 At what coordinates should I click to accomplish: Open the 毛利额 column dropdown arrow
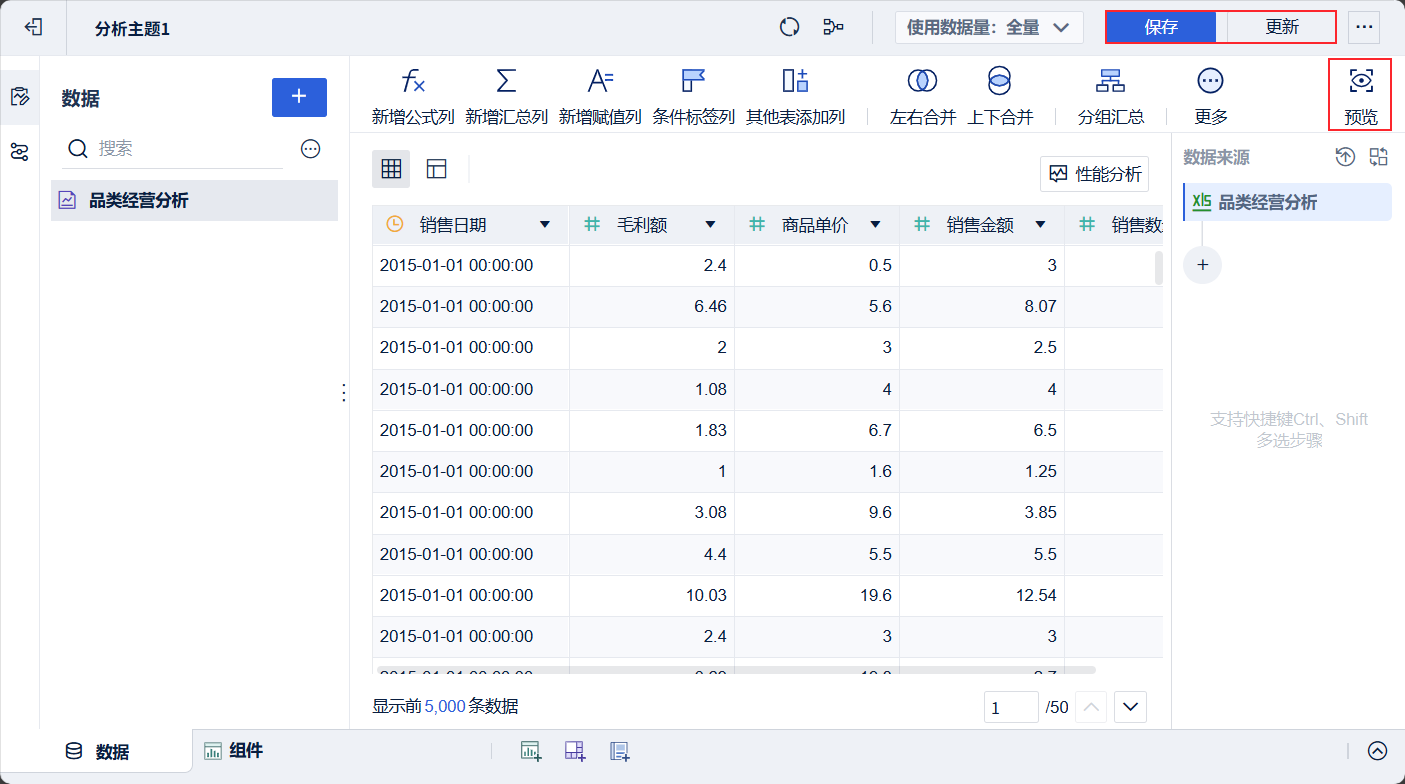click(710, 225)
